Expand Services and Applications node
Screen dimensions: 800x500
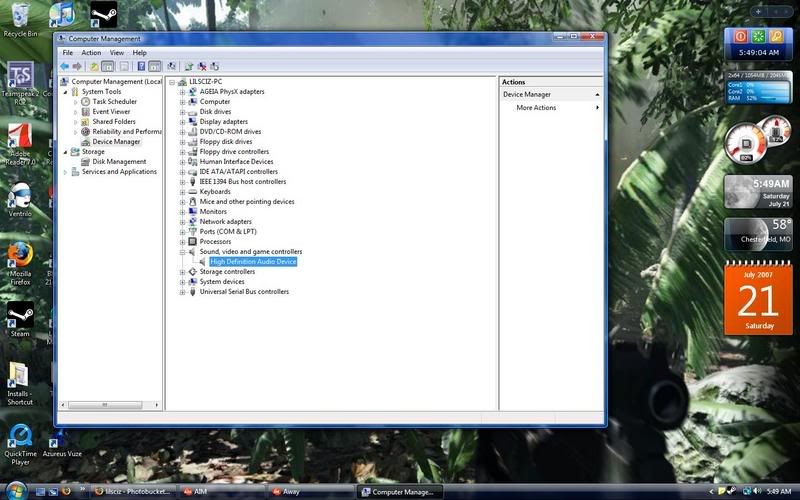(x=65, y=172)
